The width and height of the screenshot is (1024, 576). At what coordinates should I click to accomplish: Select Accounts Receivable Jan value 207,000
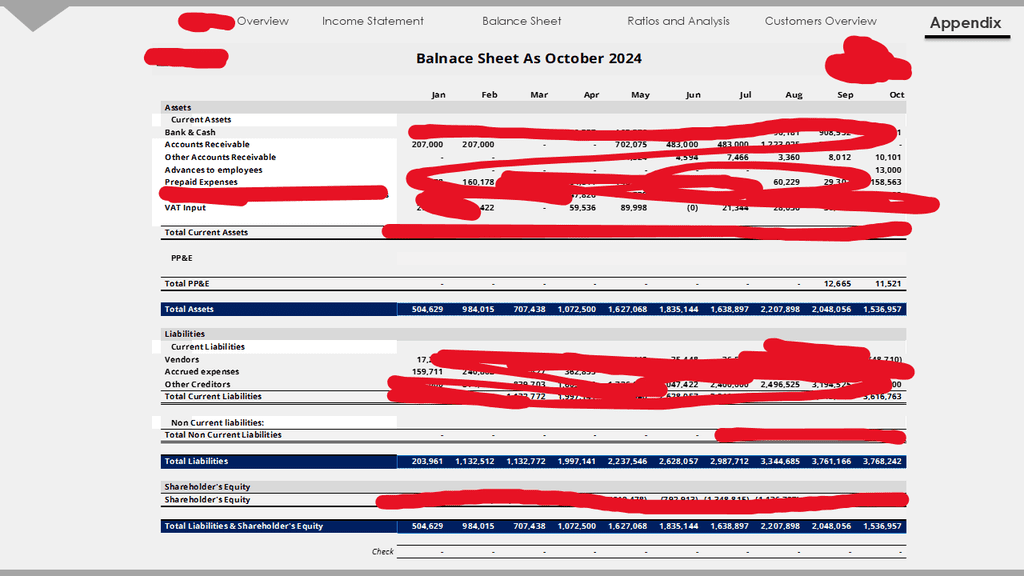(x=427, y=144)
